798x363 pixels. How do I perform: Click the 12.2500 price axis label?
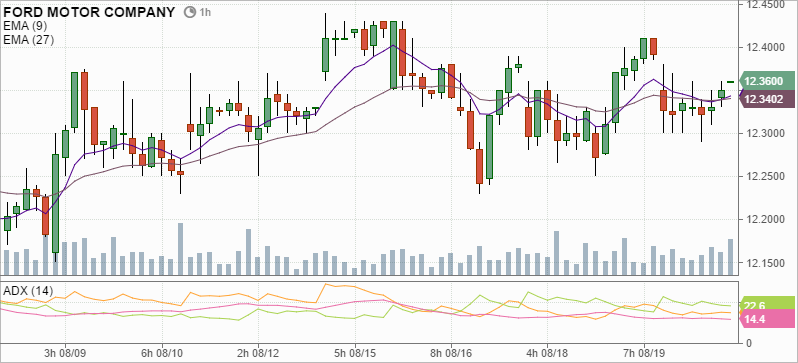click(x=764, y=177)
